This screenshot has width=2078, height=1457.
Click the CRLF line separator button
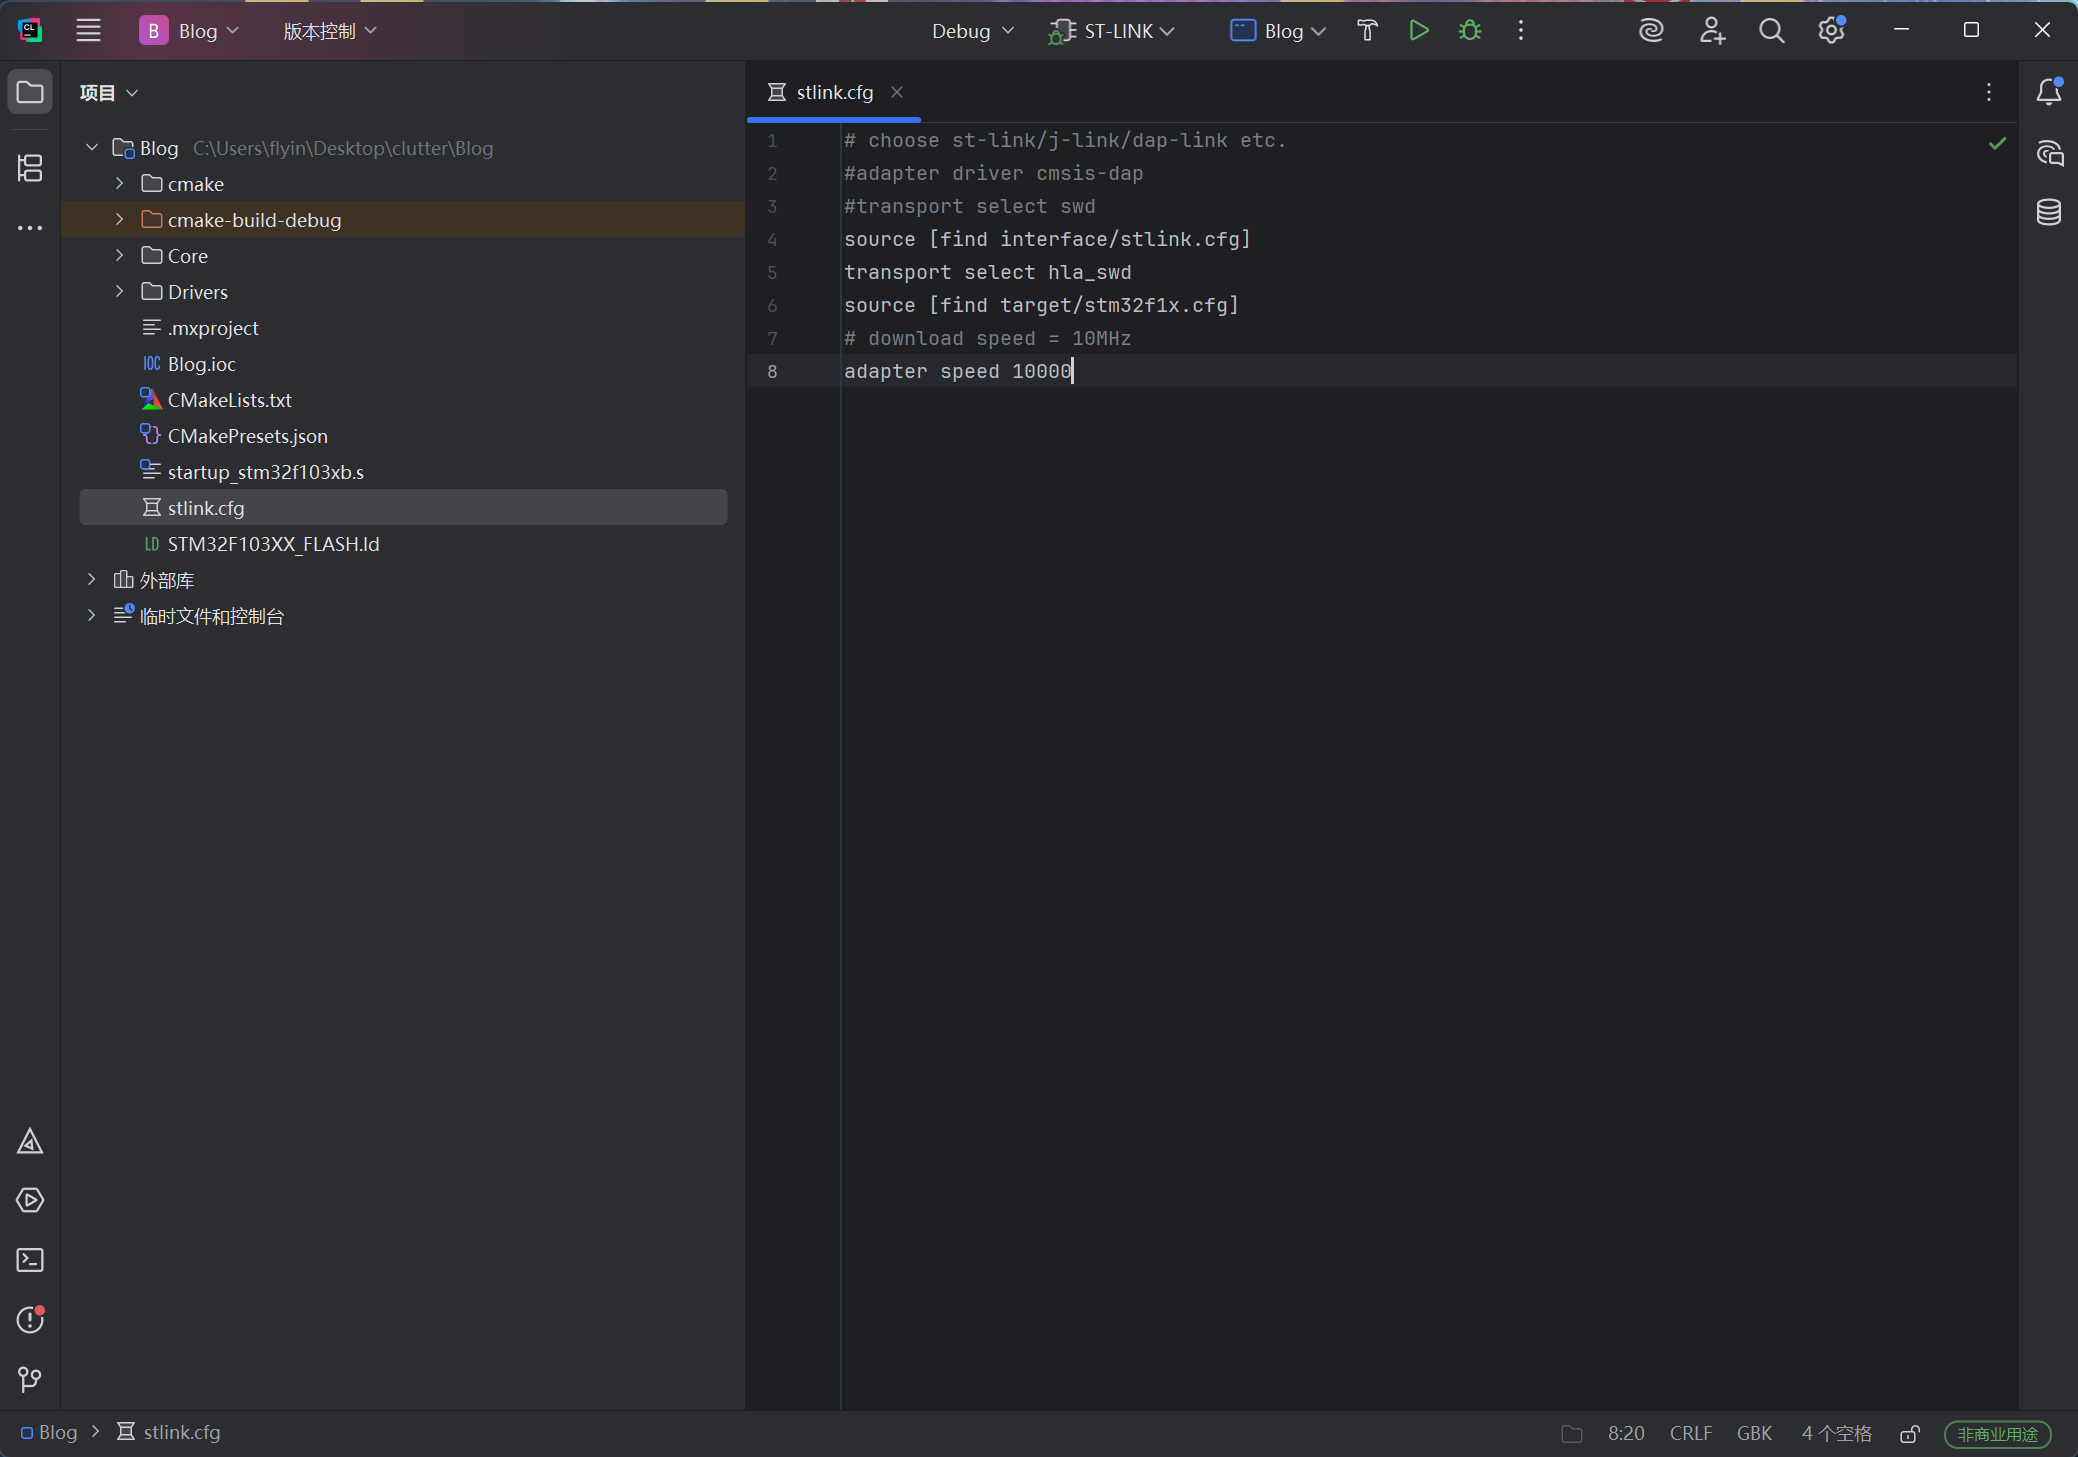click(x=1690, y=1434)
